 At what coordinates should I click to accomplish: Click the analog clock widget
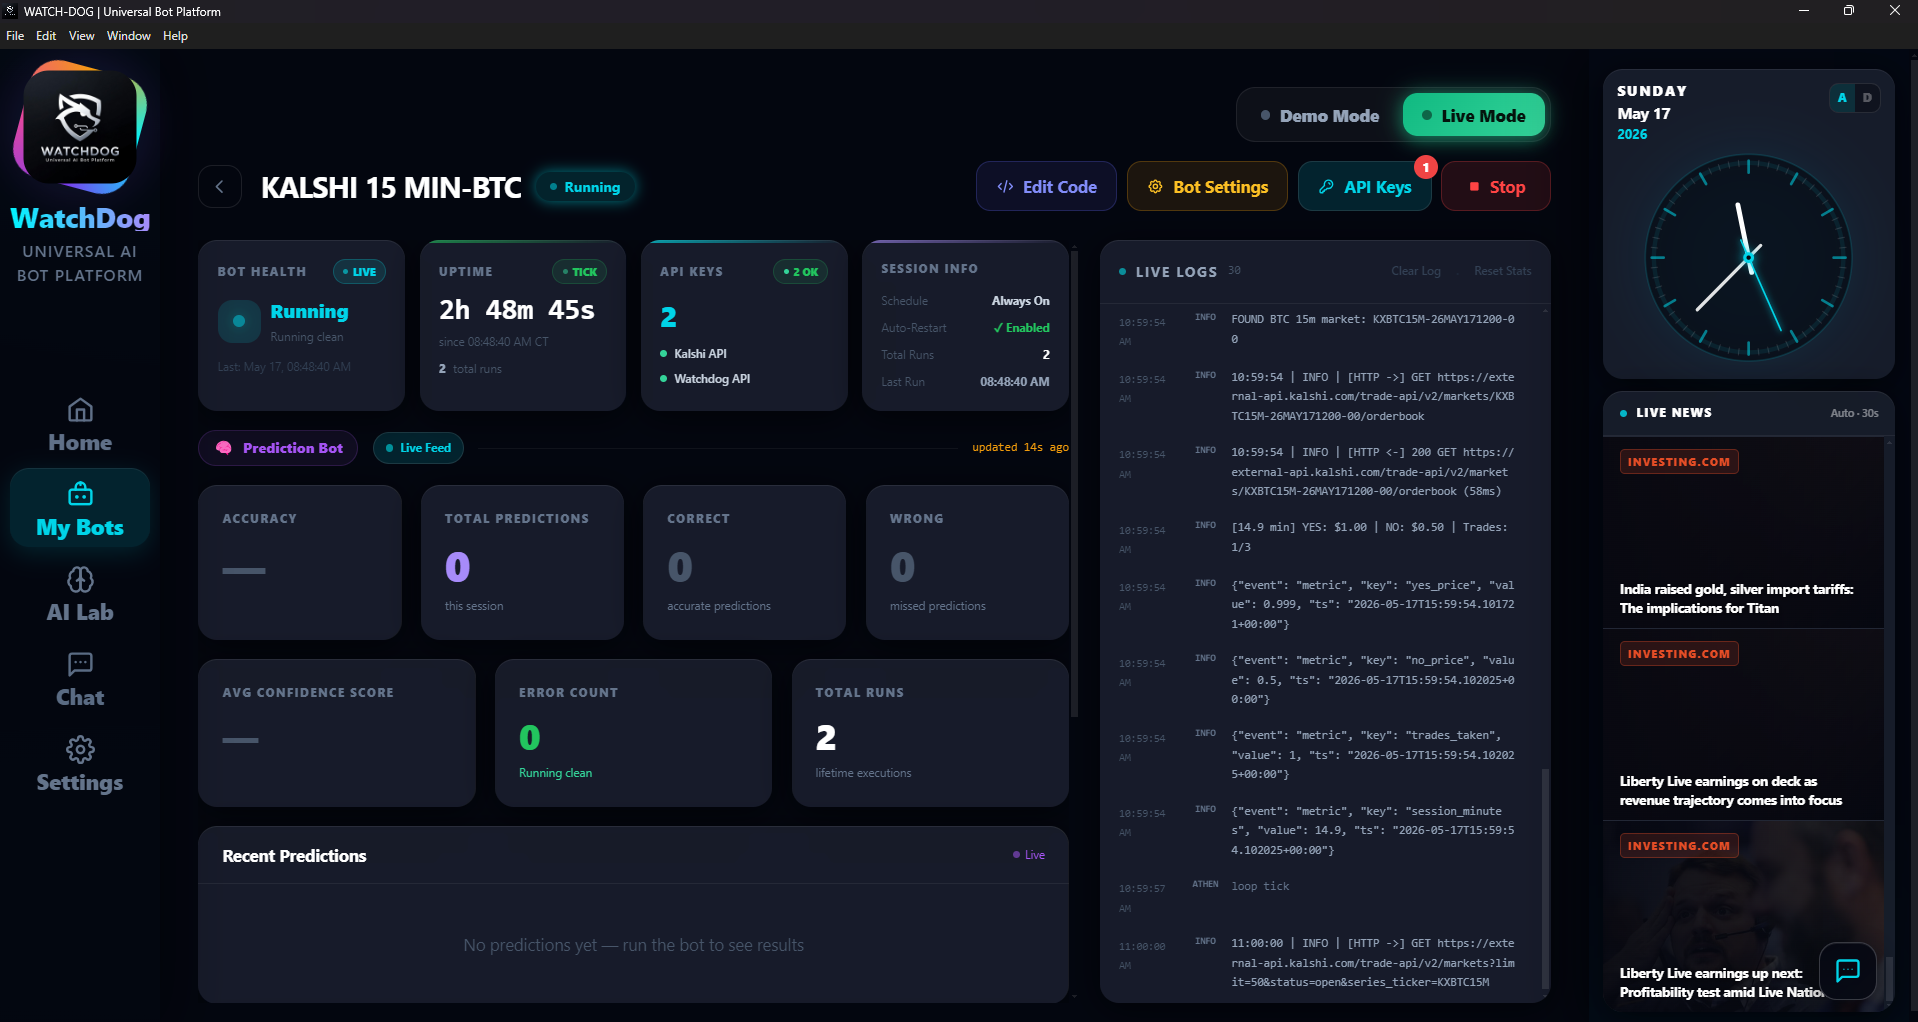(1748, 258)
